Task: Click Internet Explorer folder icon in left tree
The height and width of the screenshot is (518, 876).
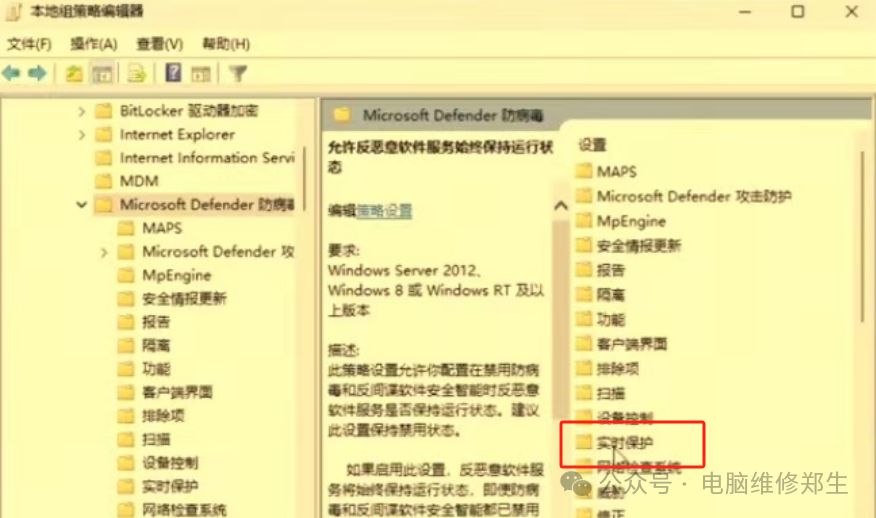Action: click(103, 135)
